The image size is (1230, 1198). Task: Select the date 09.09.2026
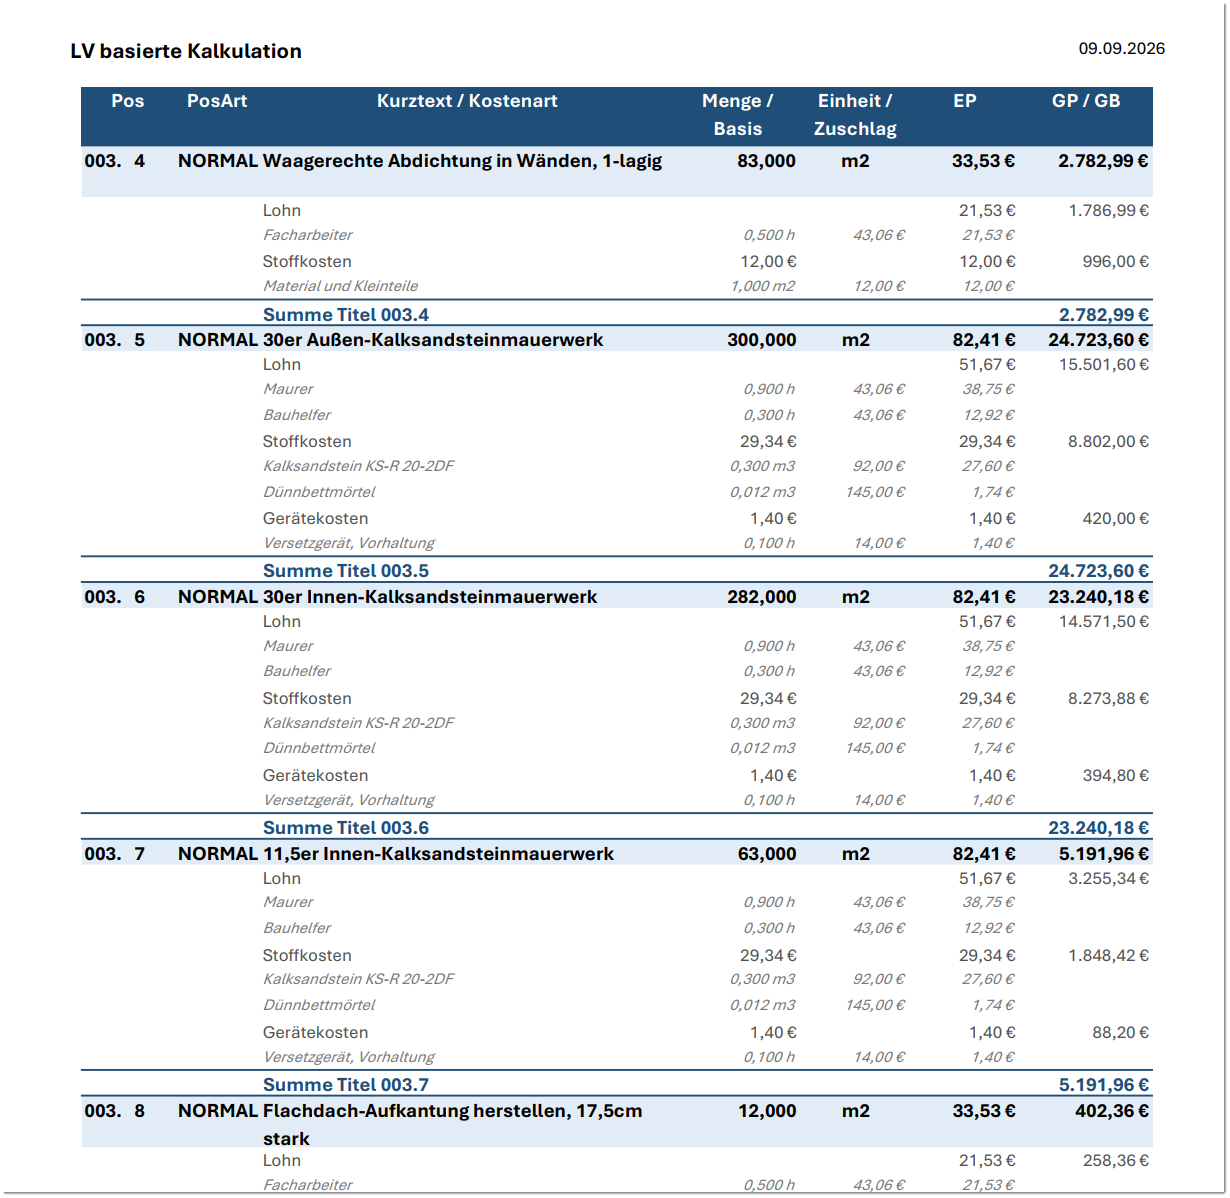coord(1121,48)
